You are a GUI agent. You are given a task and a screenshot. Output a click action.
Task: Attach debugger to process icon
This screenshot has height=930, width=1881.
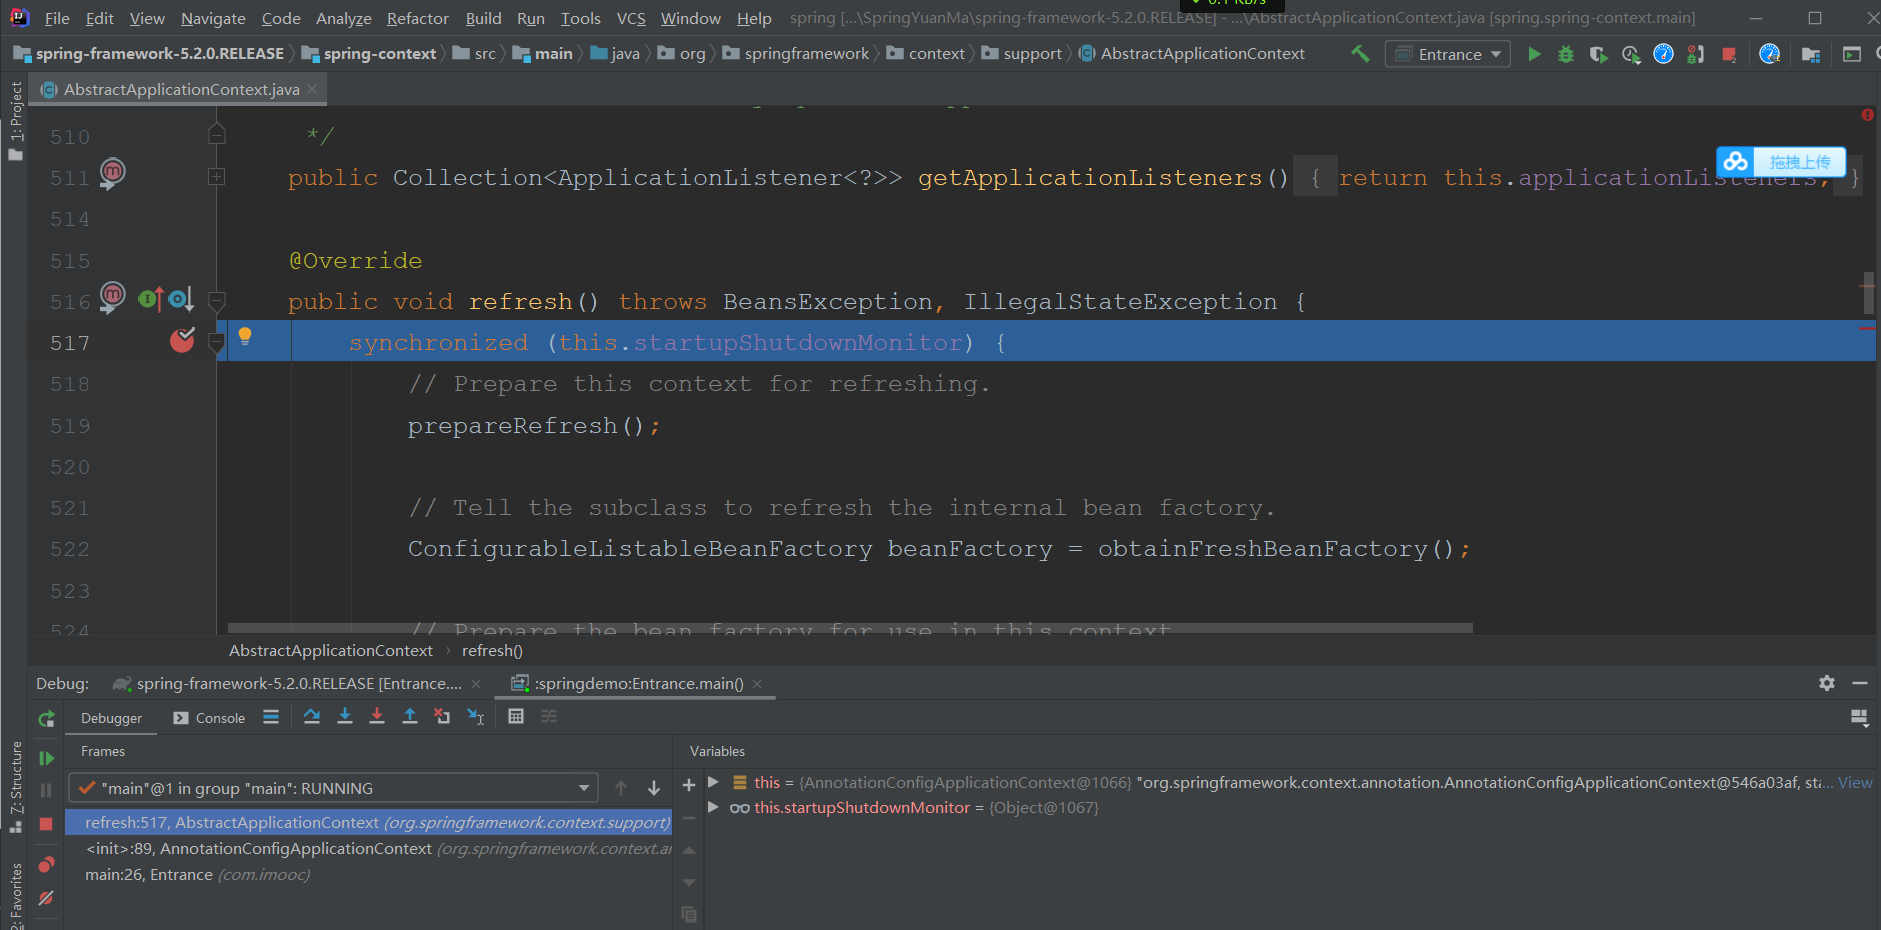1695,54
